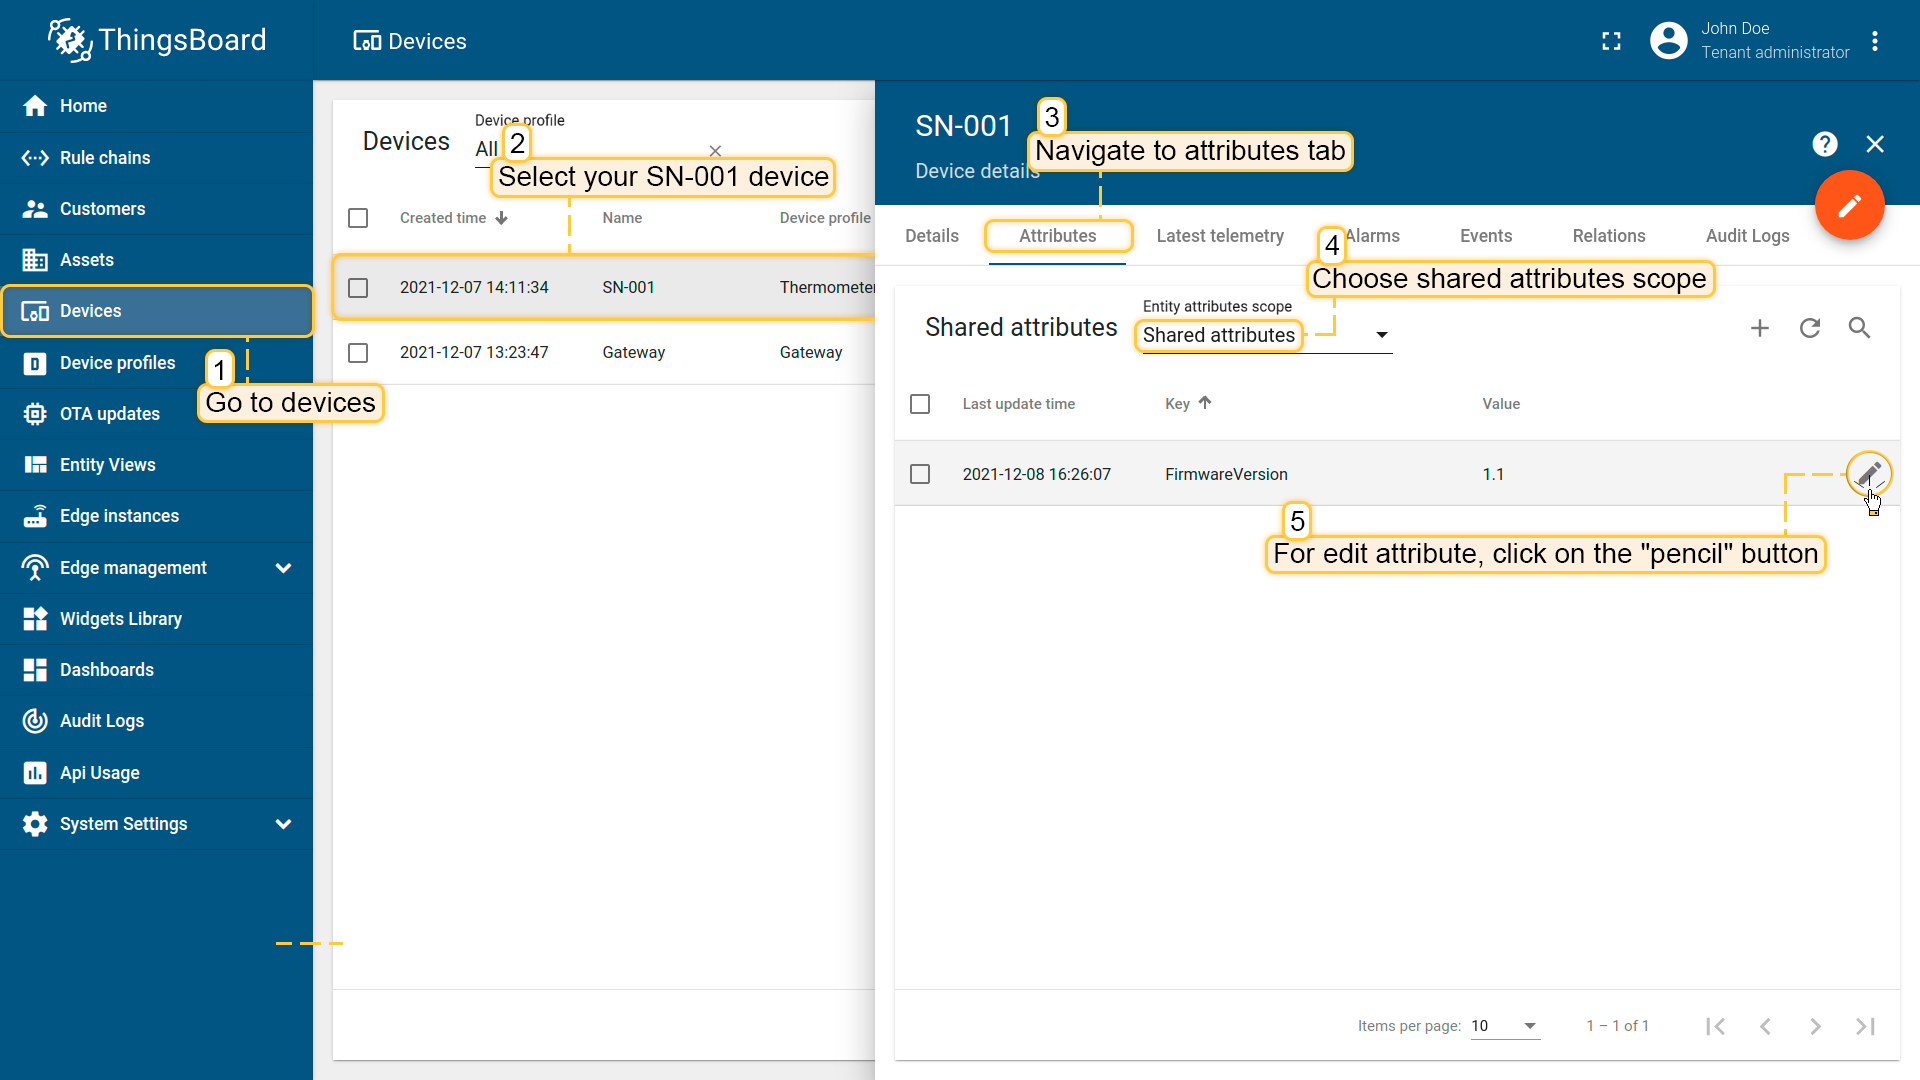Open search in attributes table
The image size is (1920, 1080).
[1859, 328]
